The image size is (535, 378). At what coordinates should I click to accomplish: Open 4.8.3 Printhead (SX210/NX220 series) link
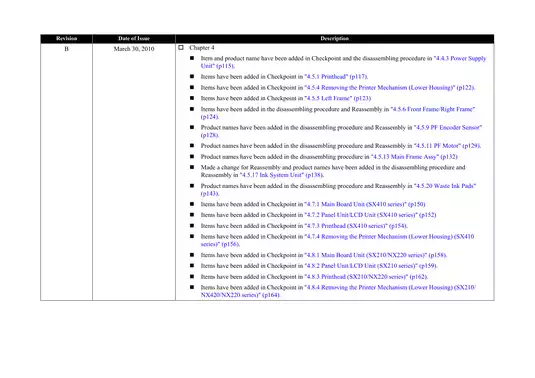(366, 277)
